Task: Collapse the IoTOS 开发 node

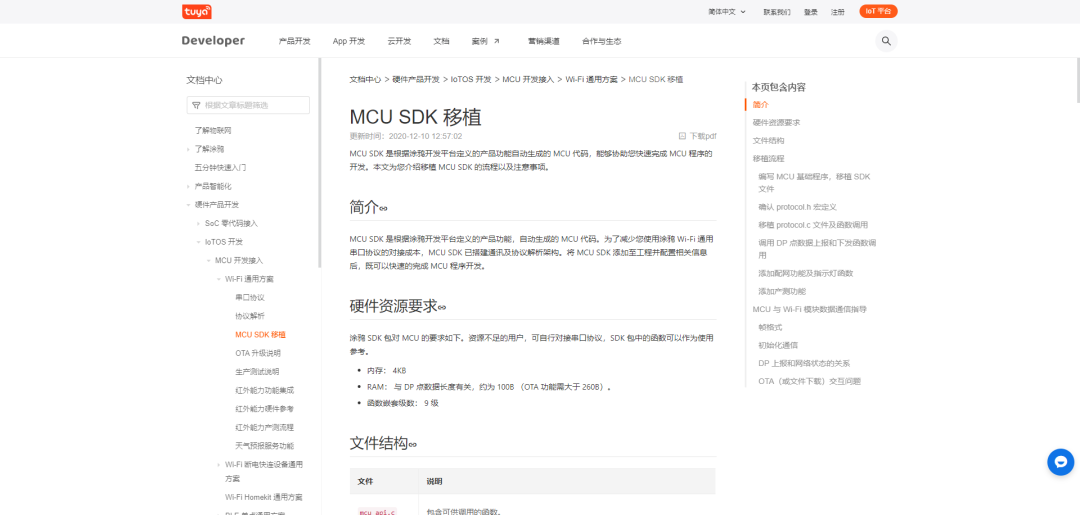Action: point(199,242)
